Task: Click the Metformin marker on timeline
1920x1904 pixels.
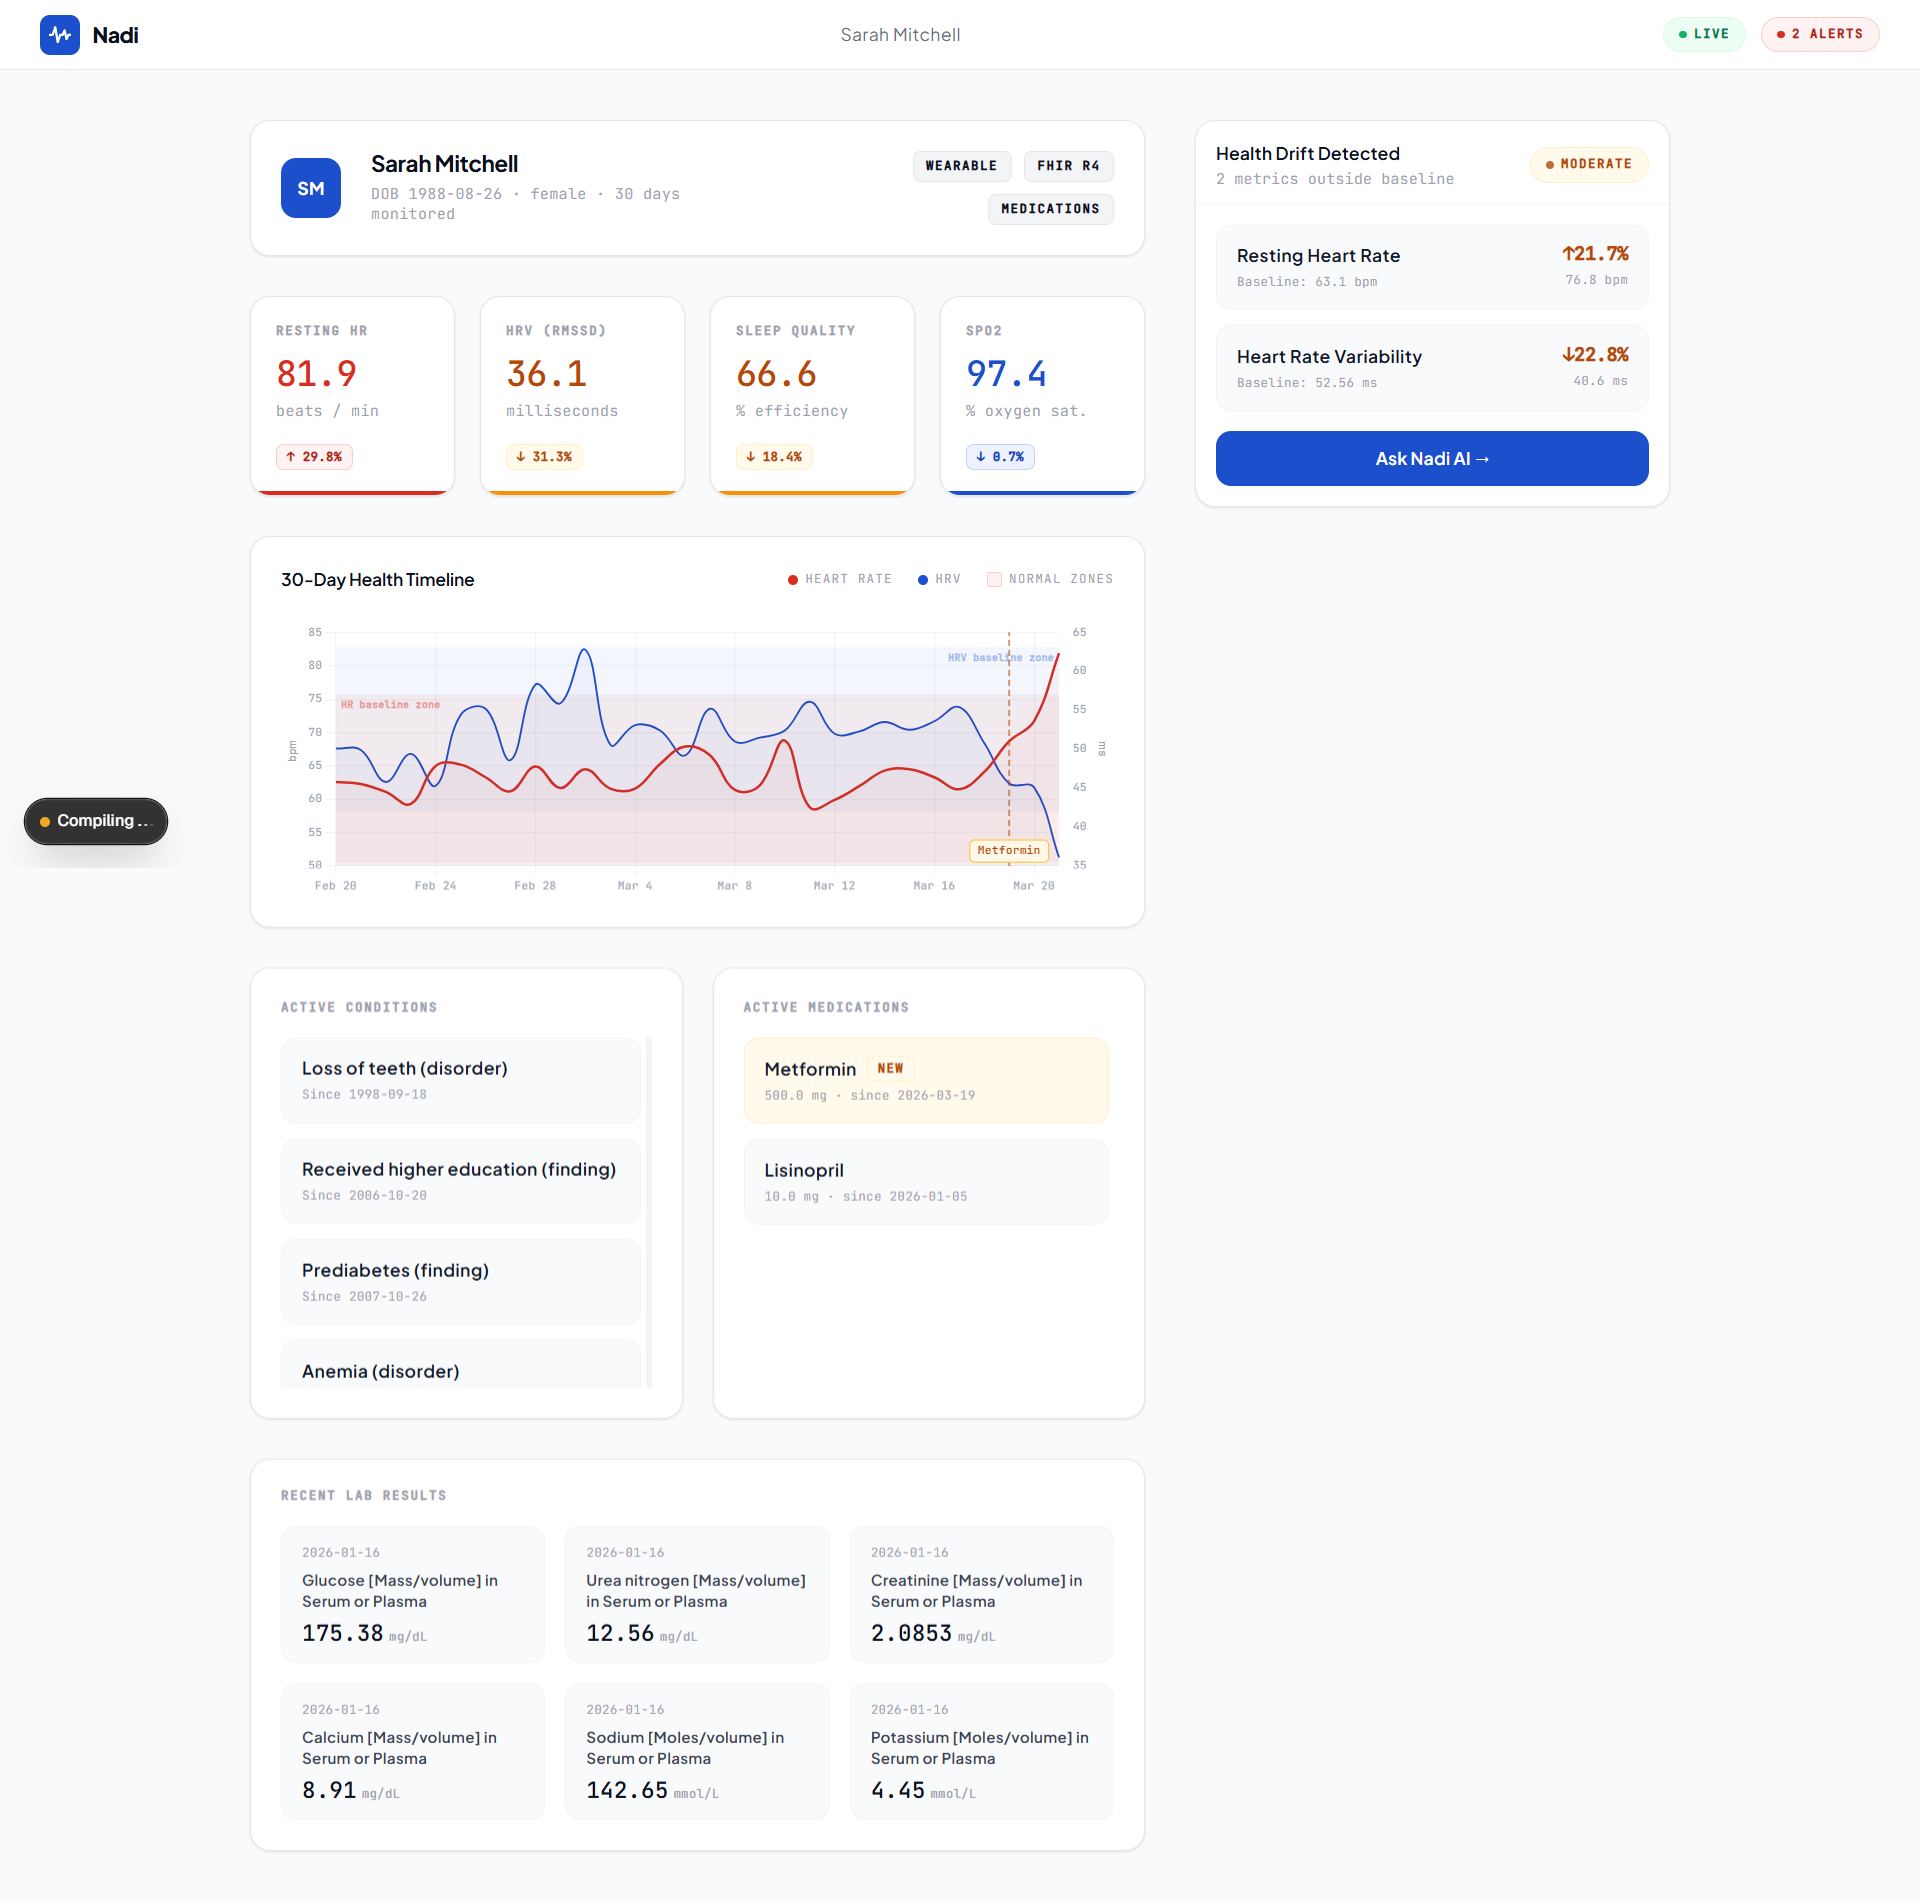Action: (x=1008, y=851)
